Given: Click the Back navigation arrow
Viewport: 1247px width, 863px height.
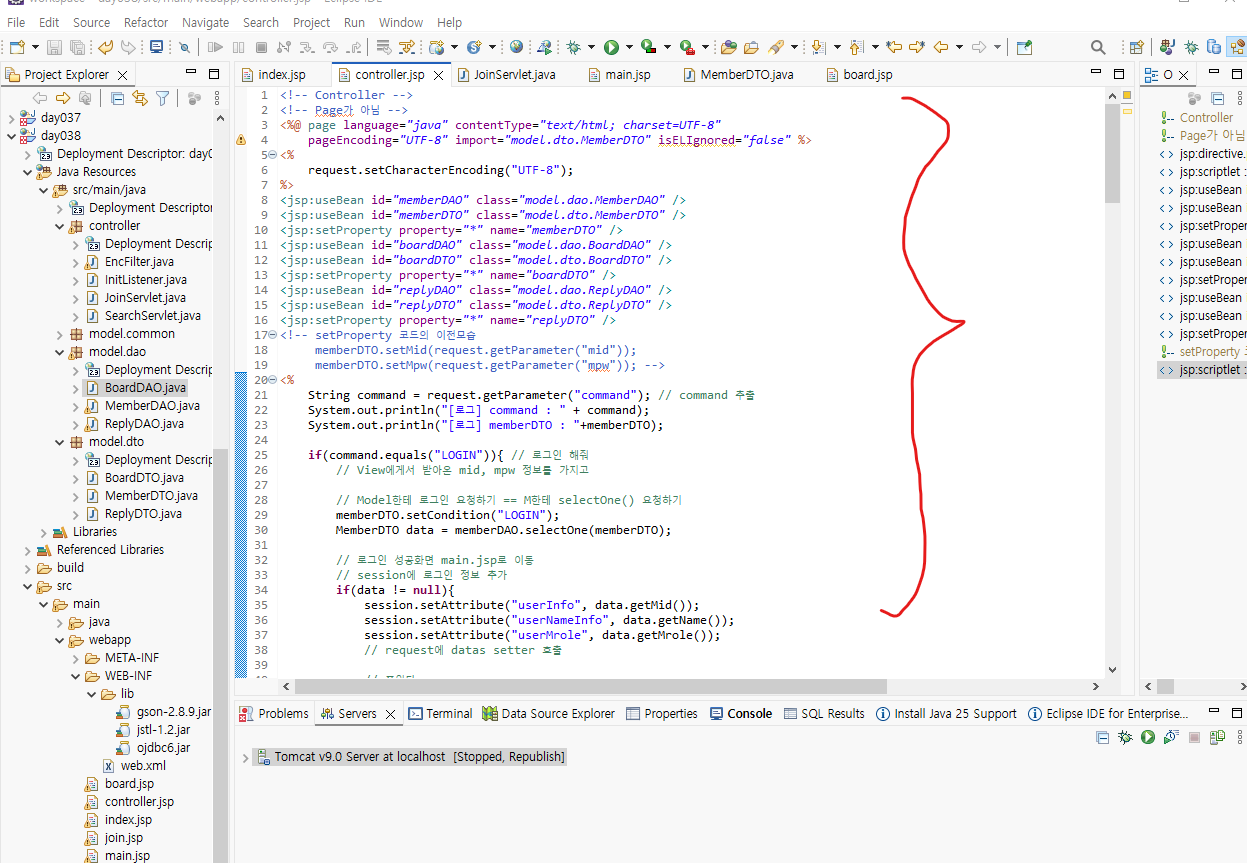Looking at the screenshot, I should pyautogui.click(x=940, y=47).
